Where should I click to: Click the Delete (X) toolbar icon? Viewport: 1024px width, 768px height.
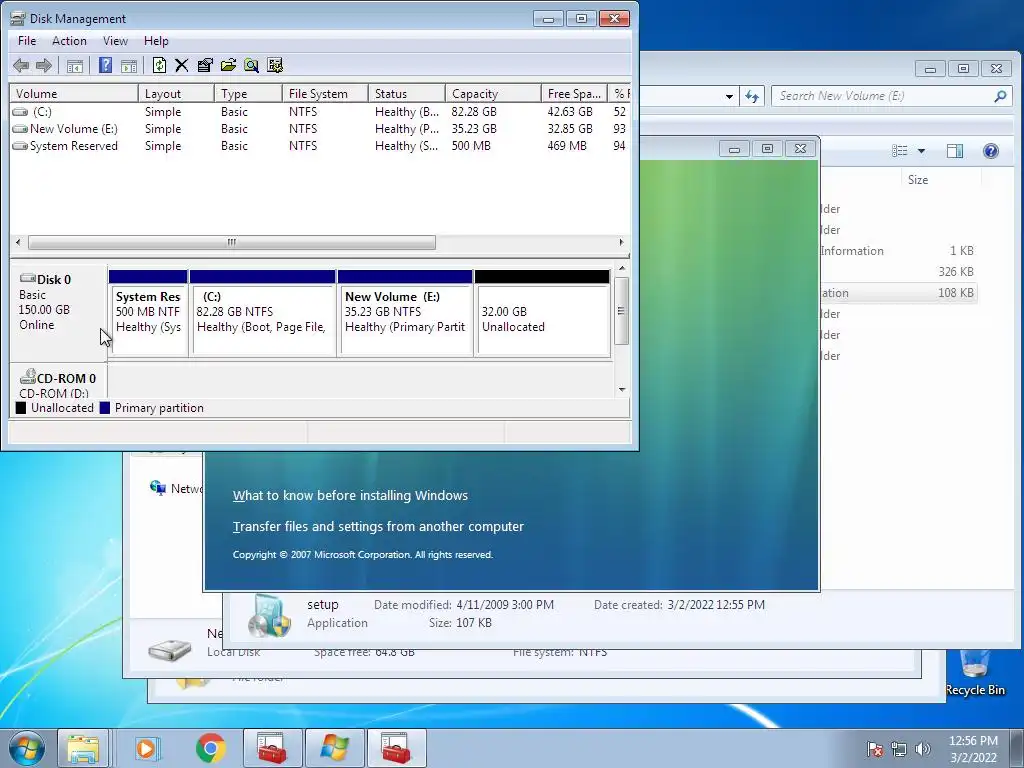pos(182,65)
